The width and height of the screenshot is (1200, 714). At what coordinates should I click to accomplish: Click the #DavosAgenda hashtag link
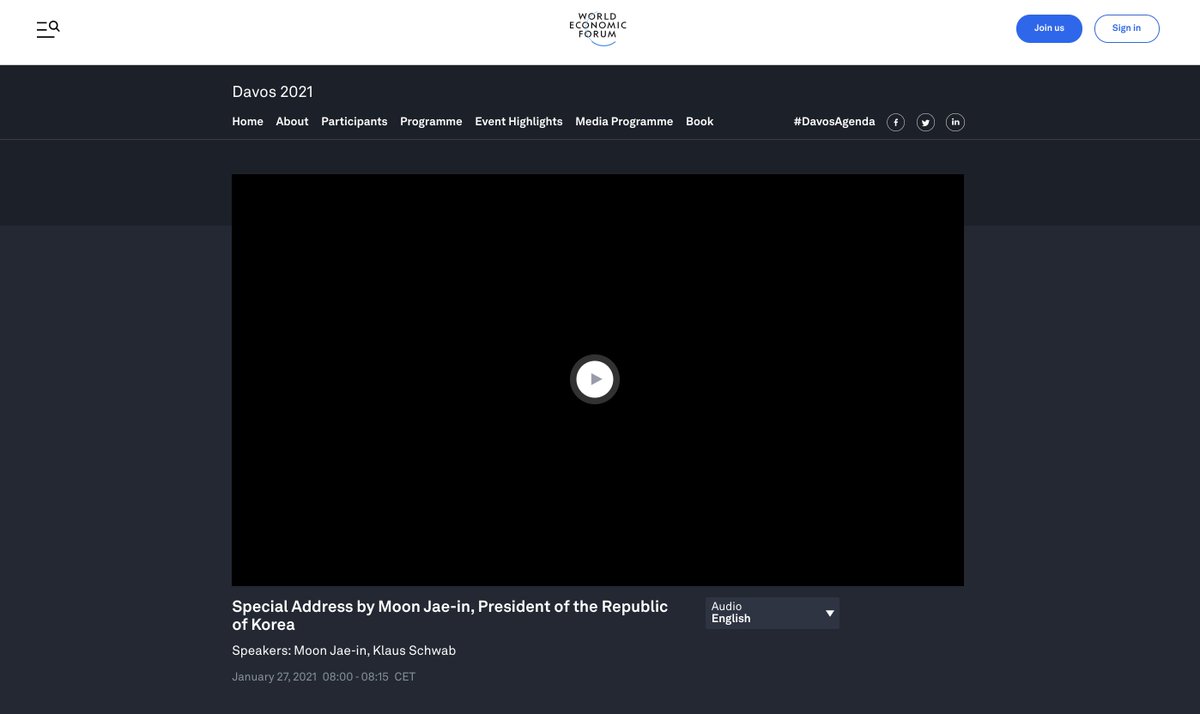pyautogui.click(x=834, y=121)
